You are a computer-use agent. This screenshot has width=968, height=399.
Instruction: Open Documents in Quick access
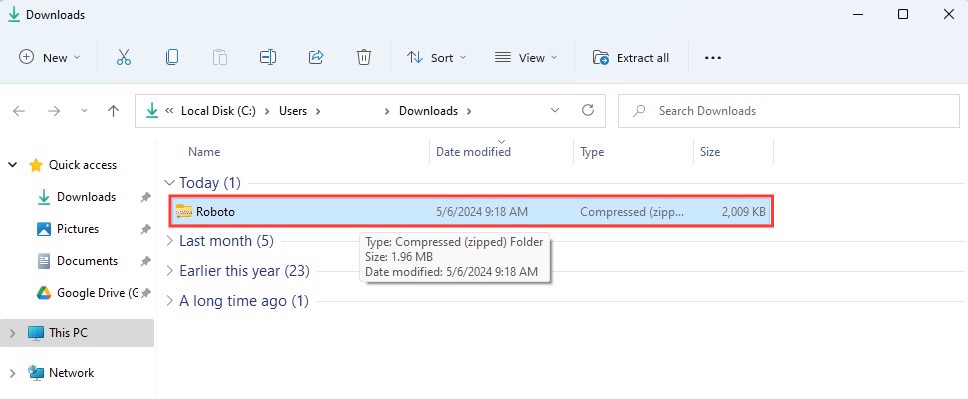pos(87,261)
